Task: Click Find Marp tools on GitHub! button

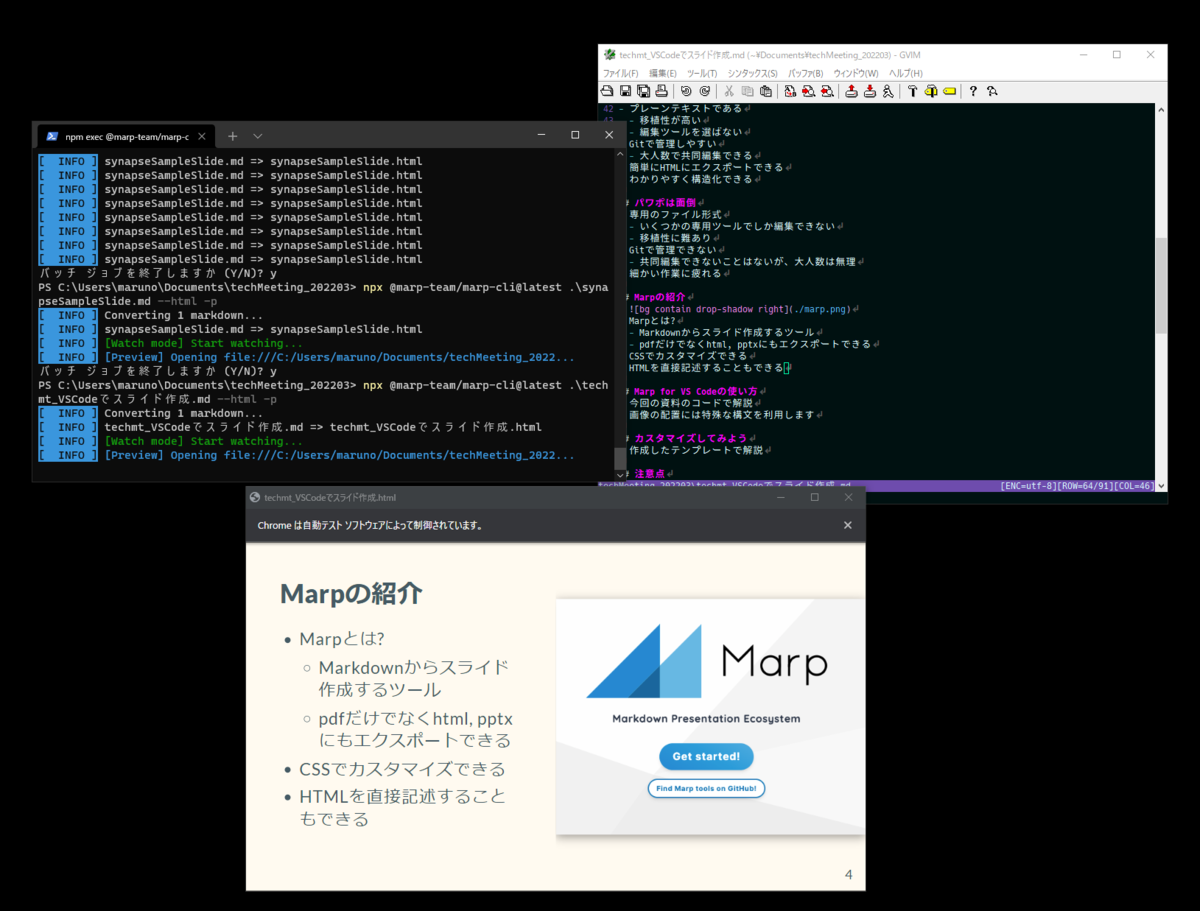Action: pyautogui.click(x=706, y=788)
